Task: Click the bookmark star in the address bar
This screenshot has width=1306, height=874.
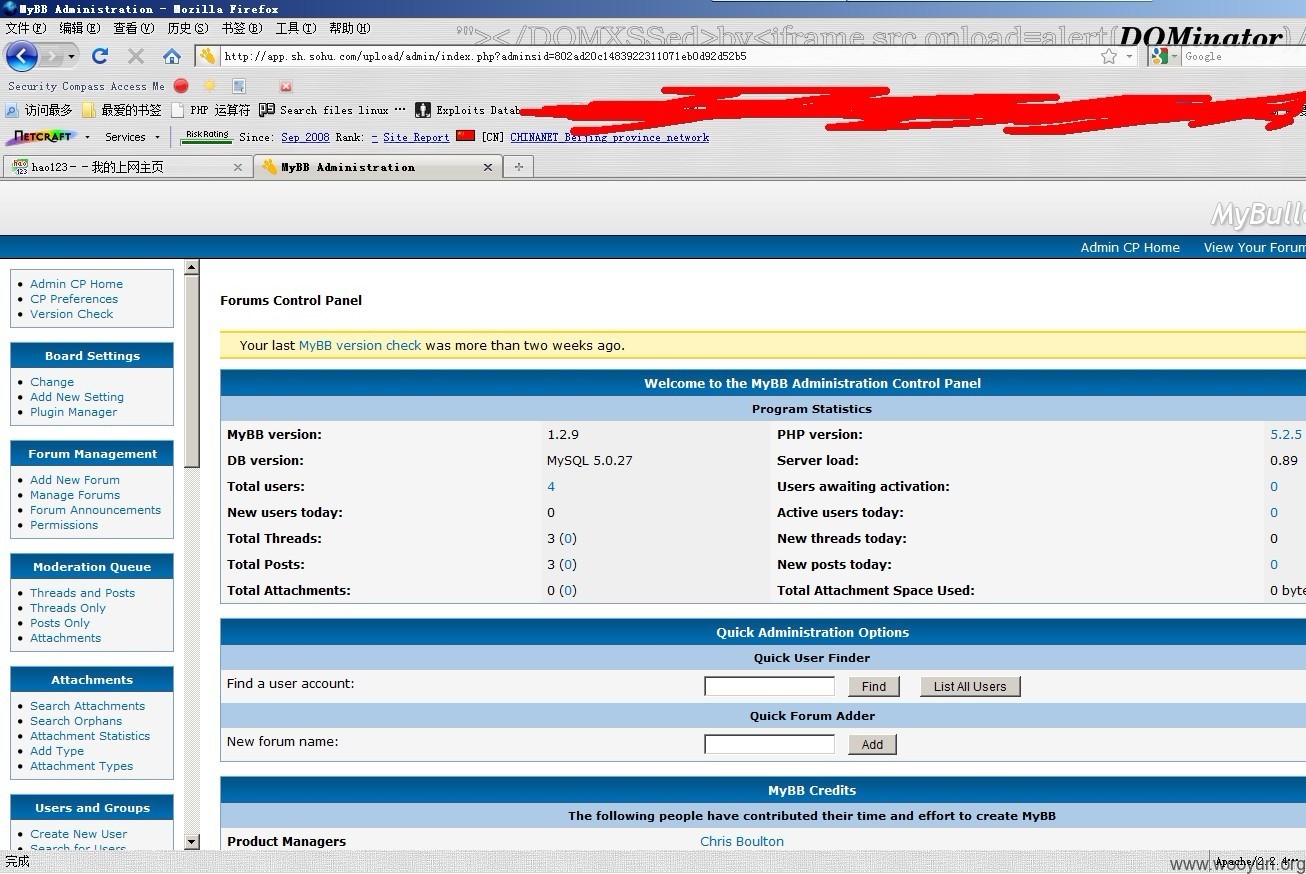Action: [1108, 56]
